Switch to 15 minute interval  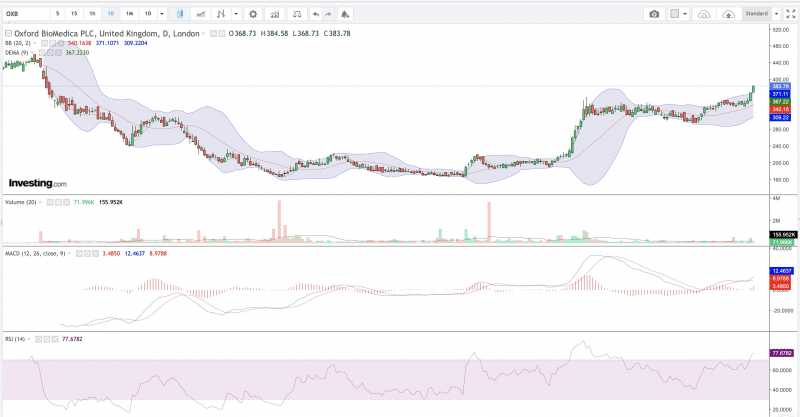[75, 14]
